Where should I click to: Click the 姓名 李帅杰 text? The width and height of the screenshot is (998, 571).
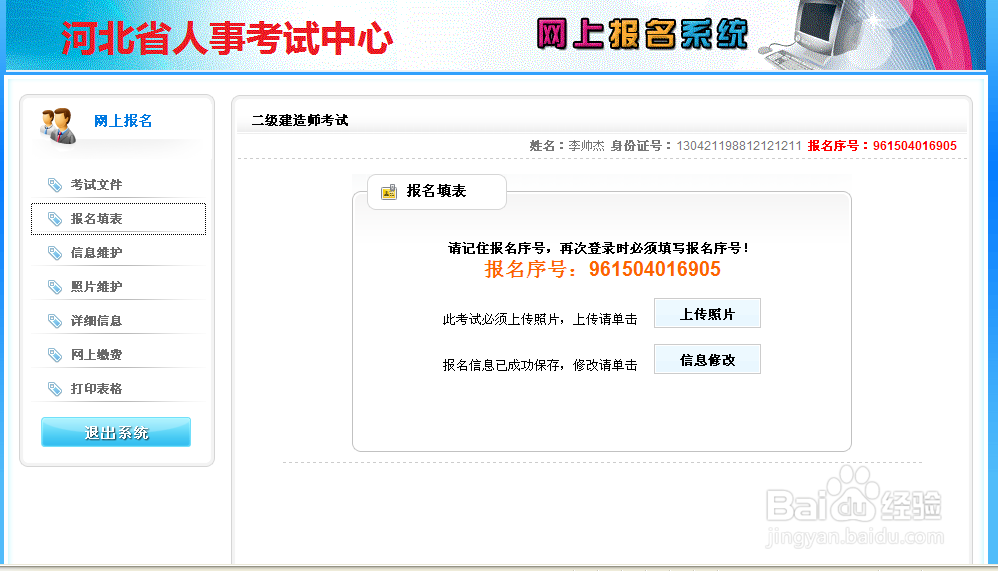coord(567,146)
